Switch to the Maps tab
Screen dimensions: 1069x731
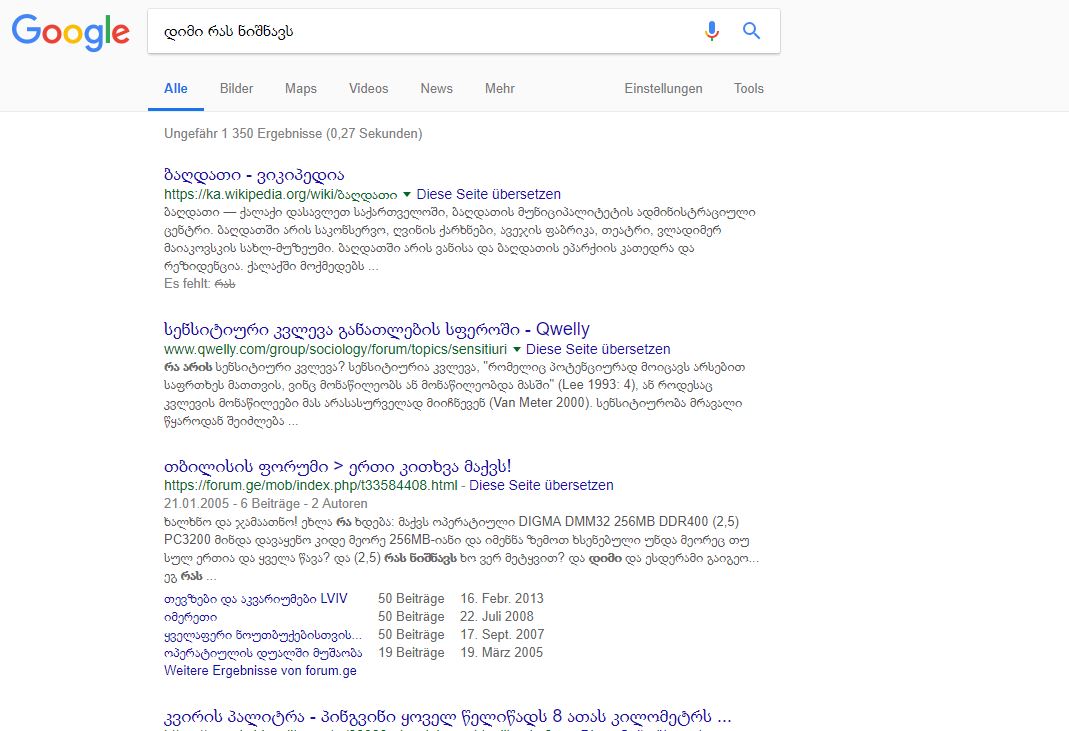(301, 89)
